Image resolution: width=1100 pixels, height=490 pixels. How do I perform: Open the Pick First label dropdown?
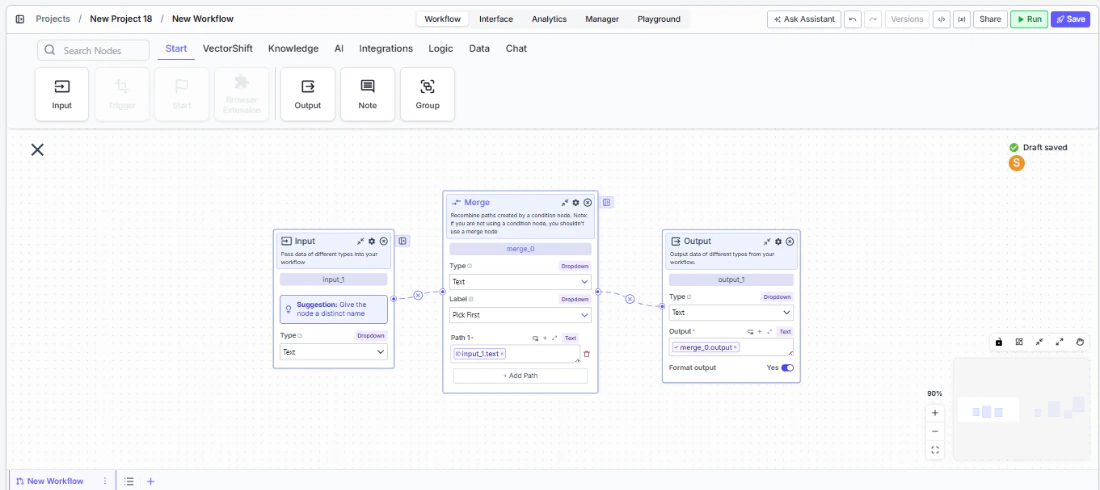tap(521, 315)
